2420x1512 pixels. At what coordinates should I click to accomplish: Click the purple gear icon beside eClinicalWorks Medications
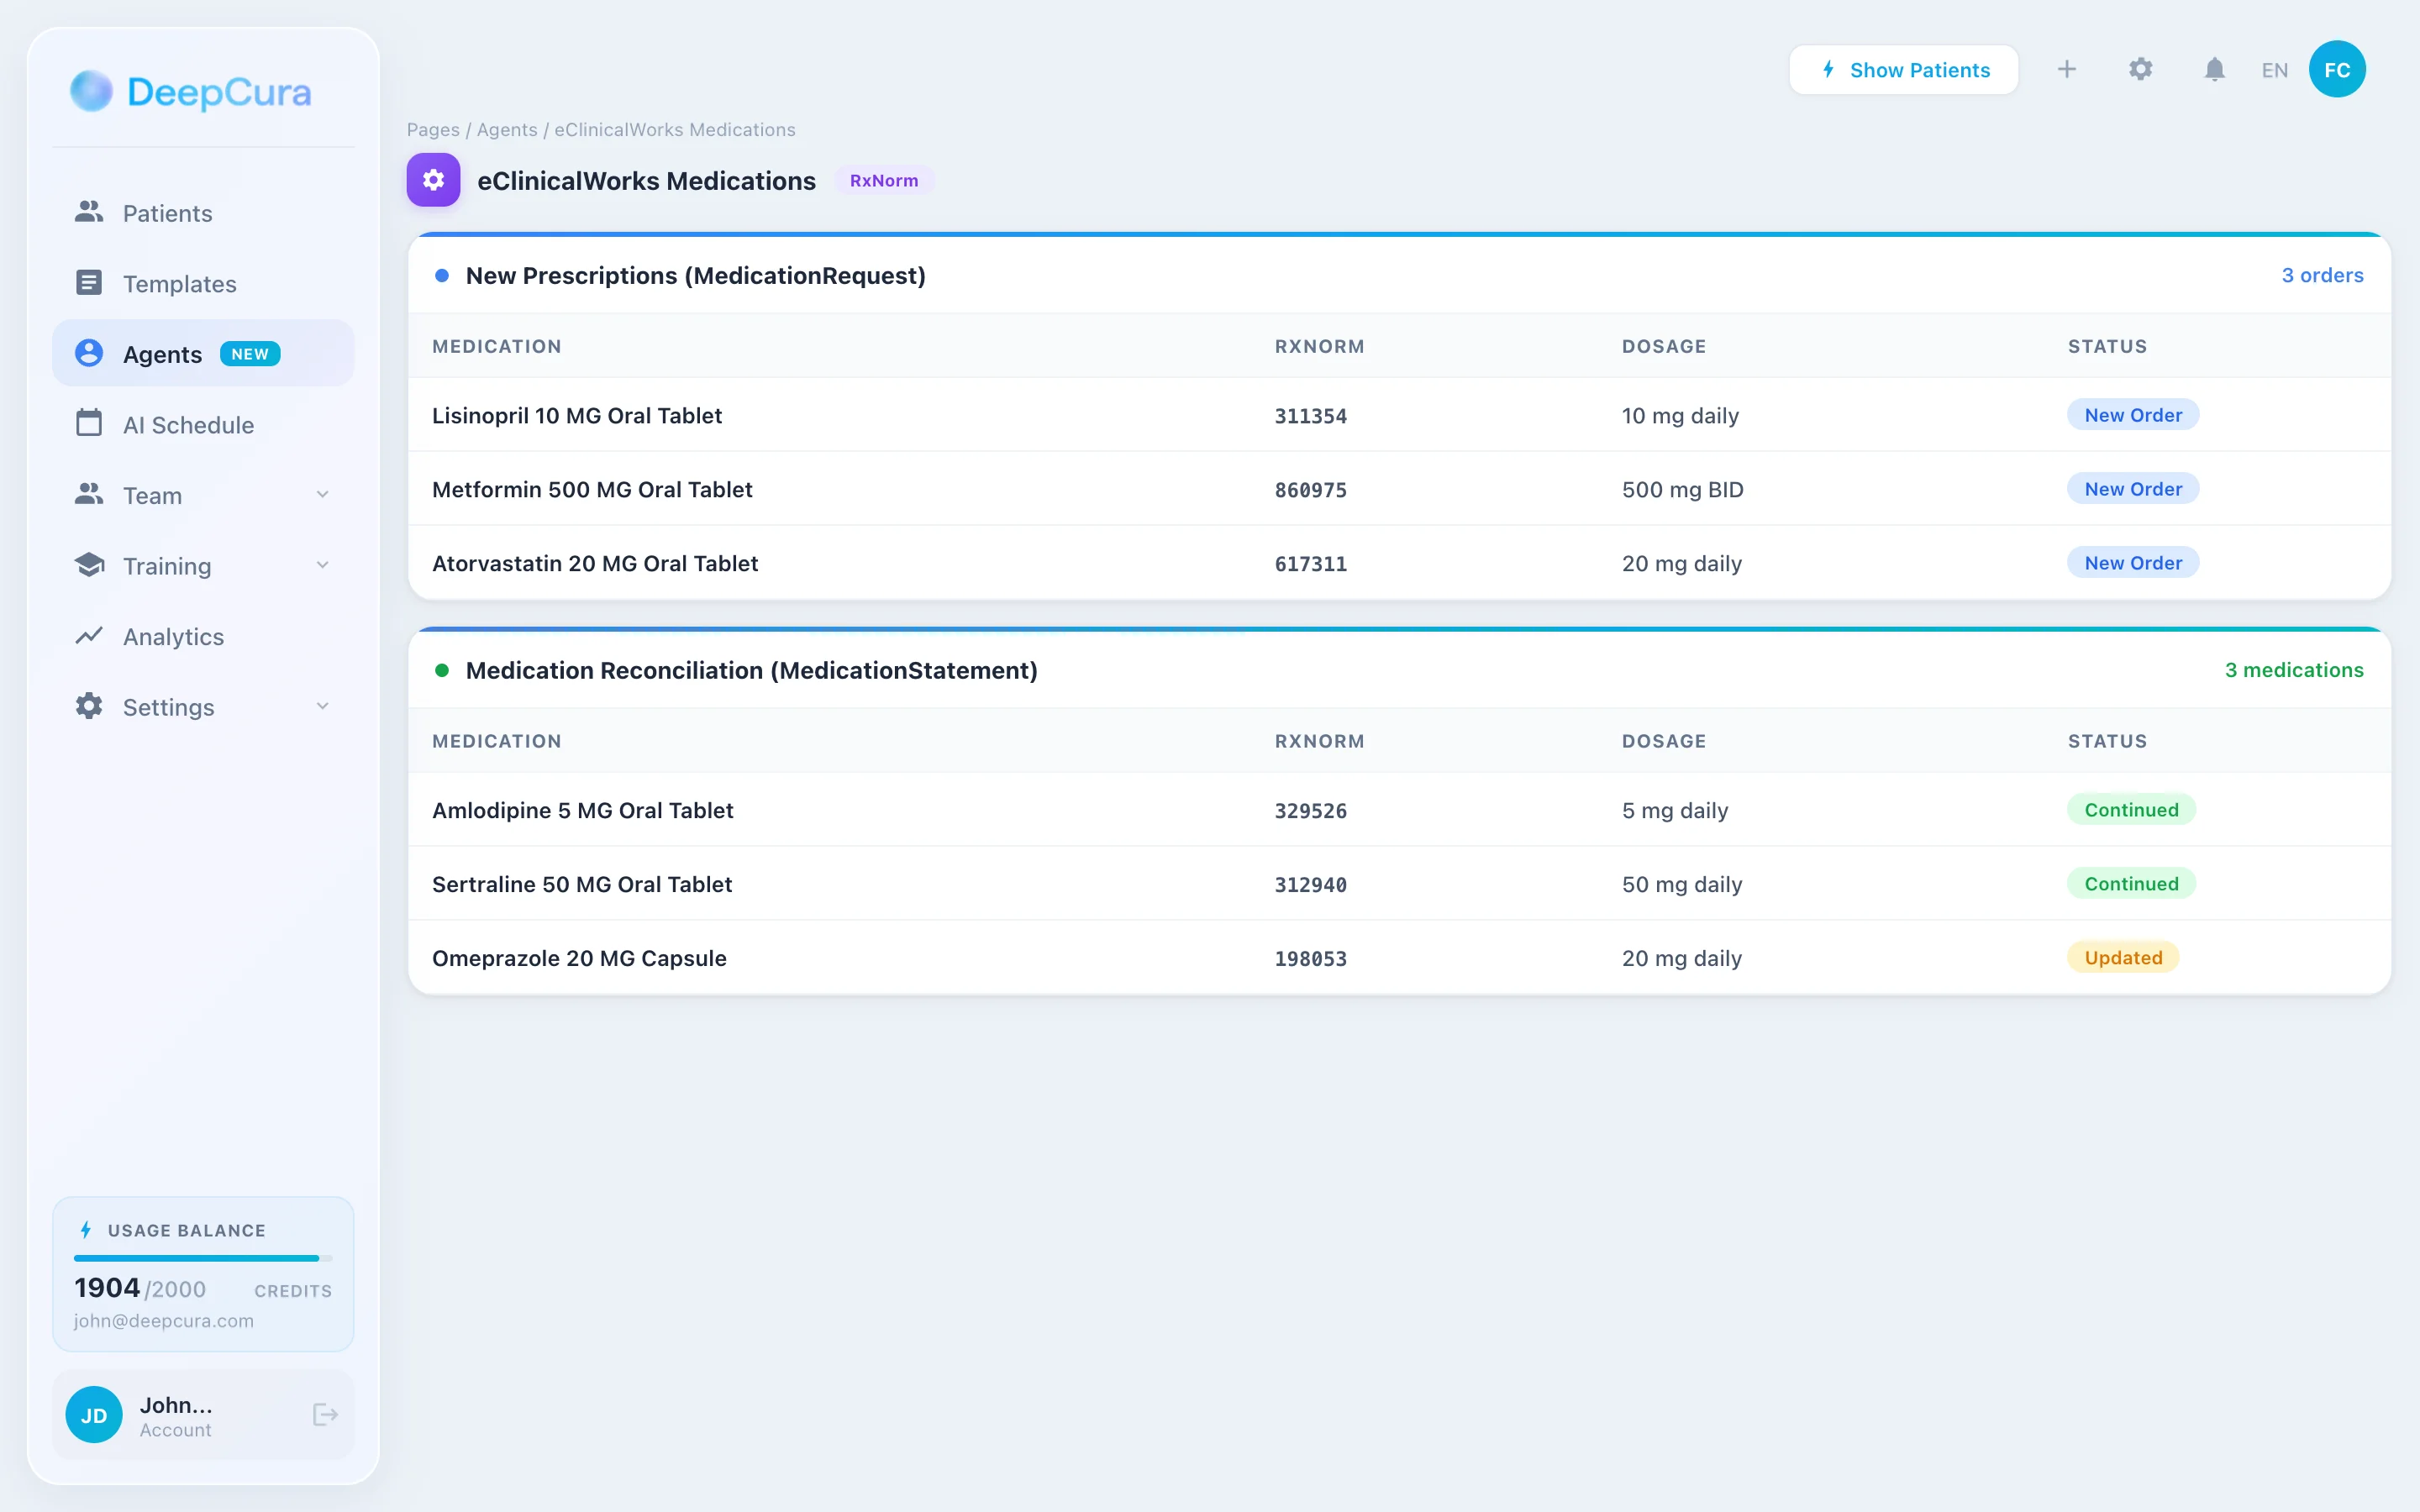tap(433, 180)
